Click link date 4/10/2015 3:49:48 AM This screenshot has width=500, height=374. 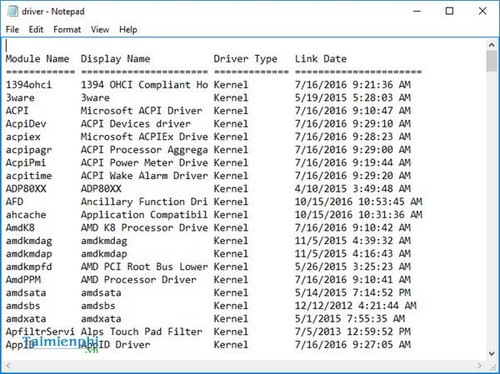(353, 189)
